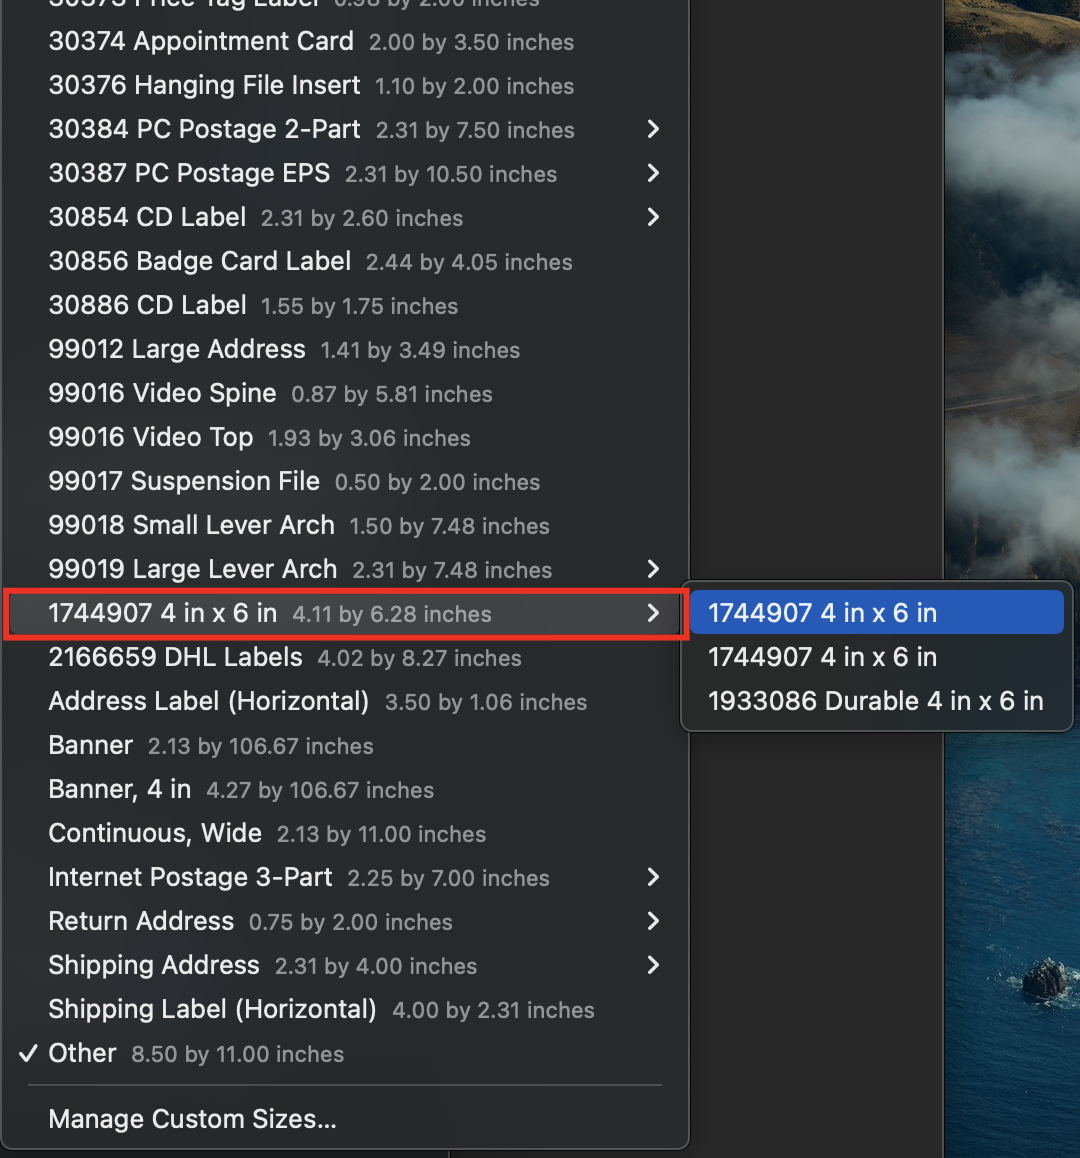
Task: Select 99018 Small Lever Arch
Action: (x=191, y=525)
